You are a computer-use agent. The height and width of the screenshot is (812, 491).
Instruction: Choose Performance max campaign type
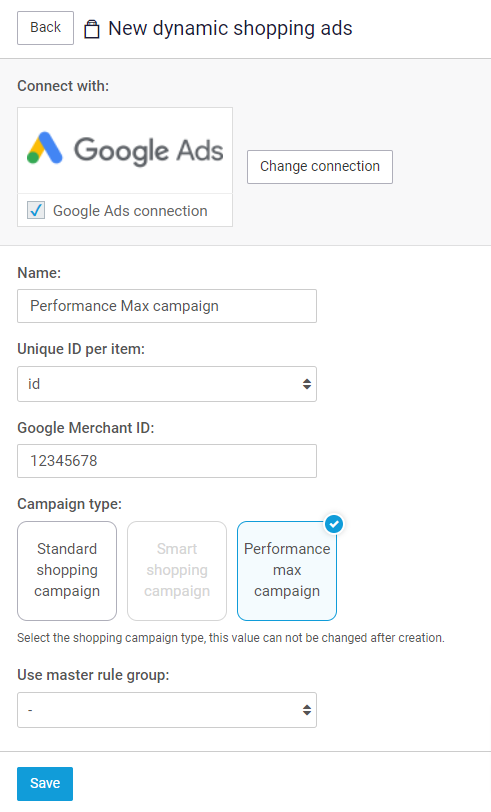tap(287, 571)
